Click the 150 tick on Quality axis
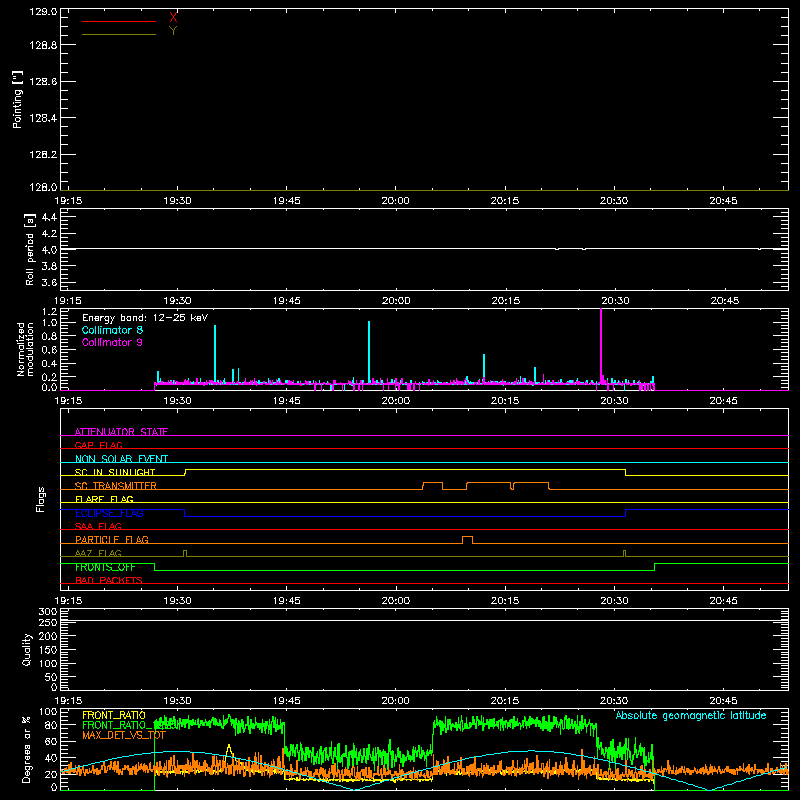The image size is (800, 800). (x=47, y=650)
